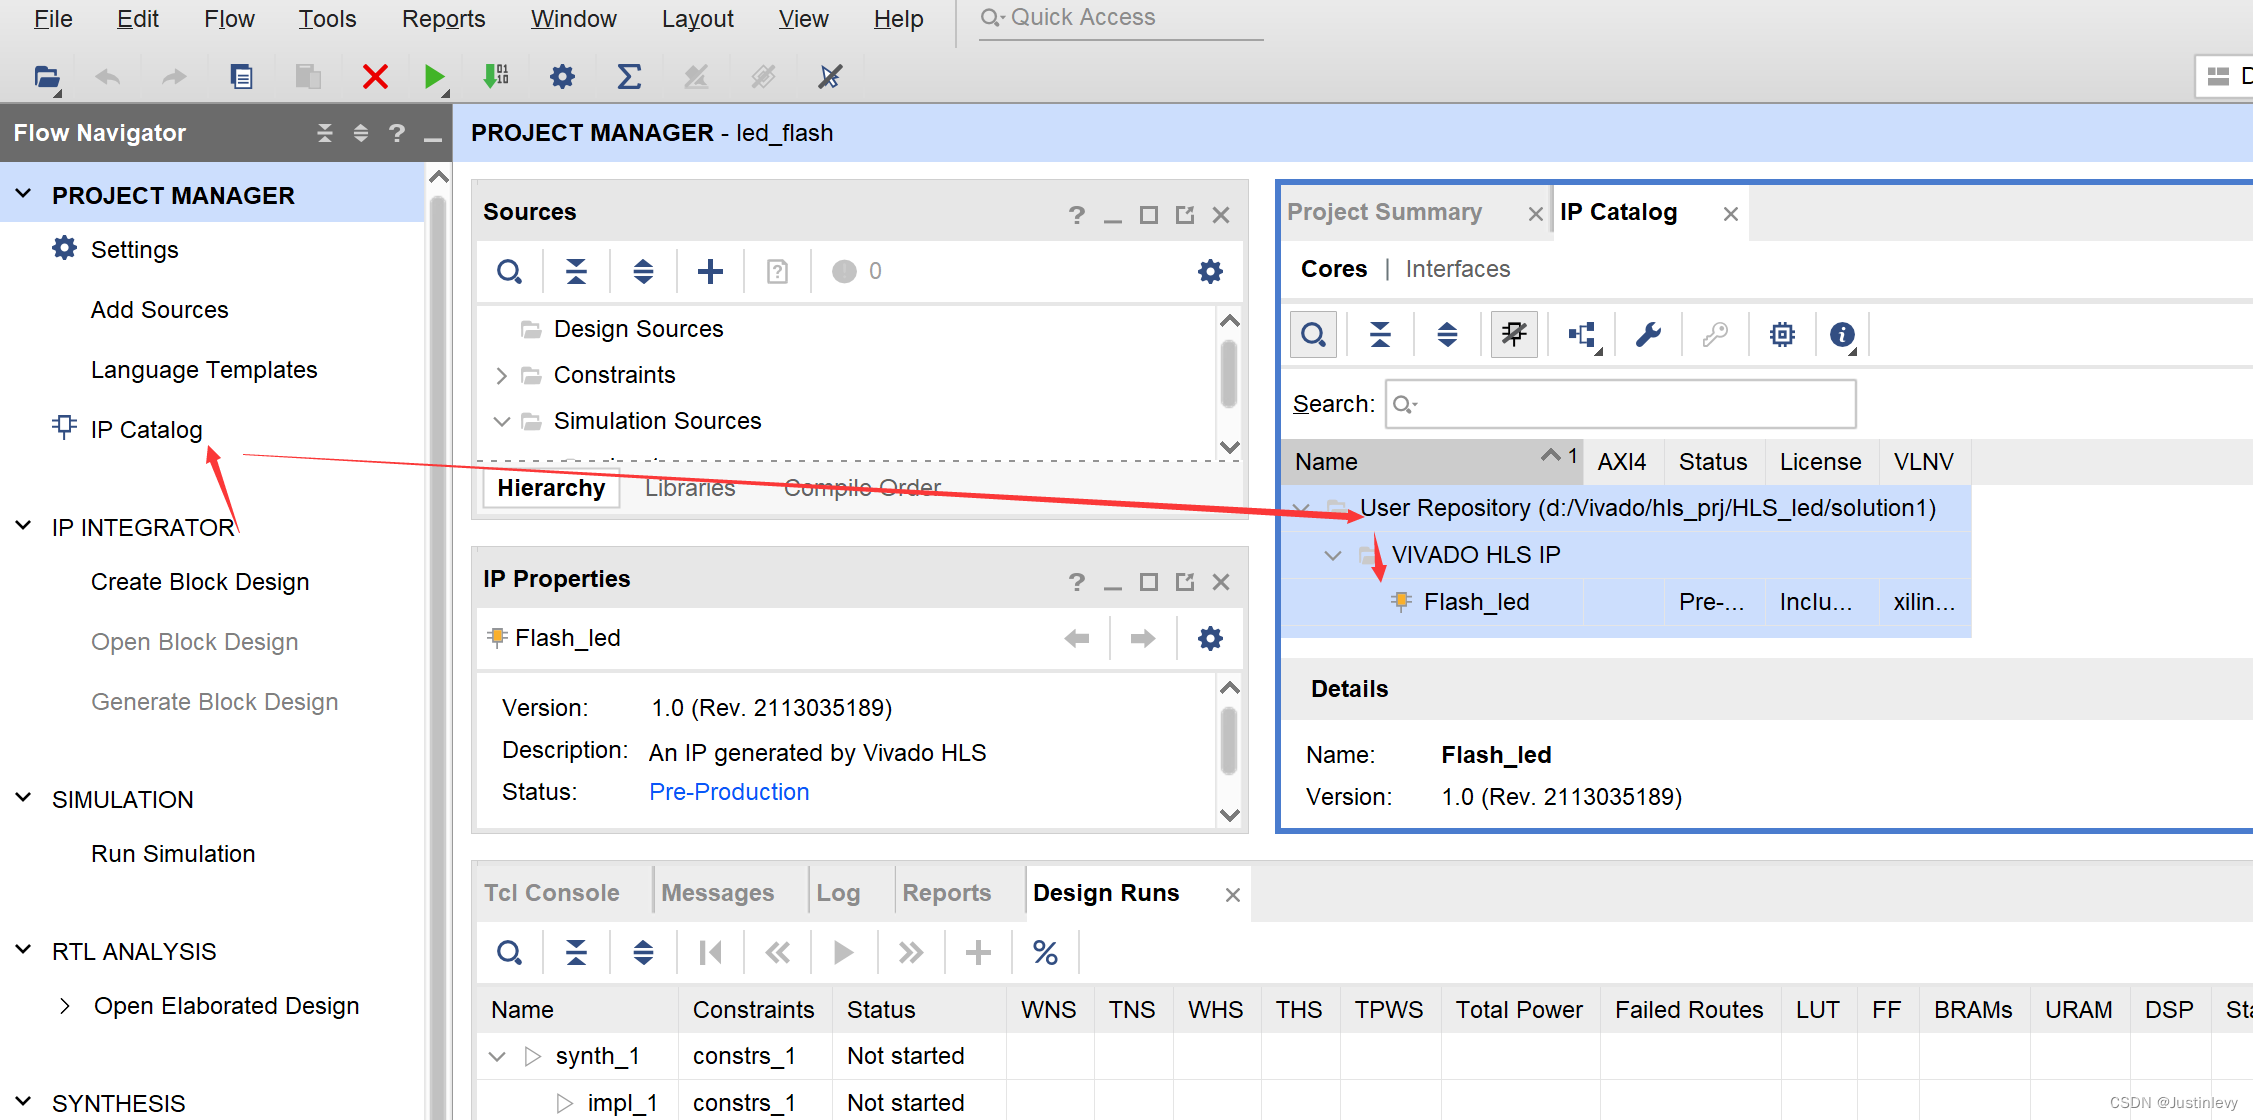2253x1120 pixels.
Task: Click the percent icon in Design Runs
Action: [1045, 953]
